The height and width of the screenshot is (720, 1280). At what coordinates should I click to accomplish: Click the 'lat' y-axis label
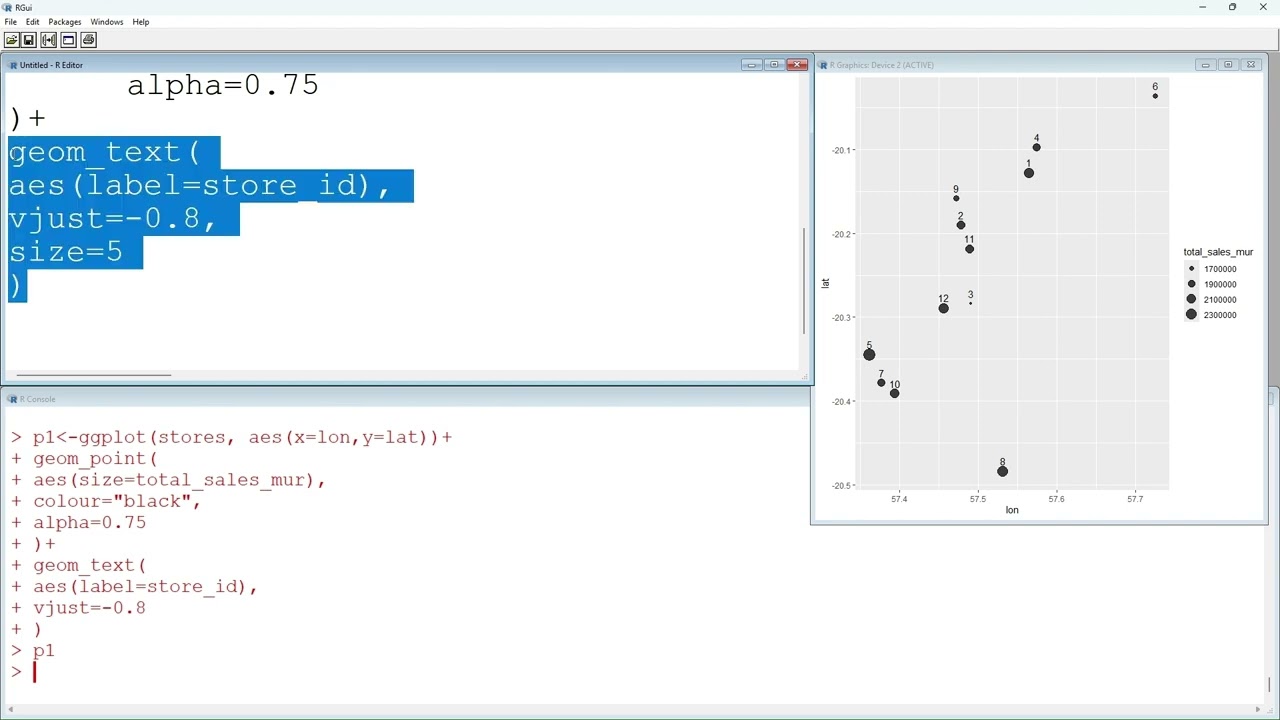pos(825,283)
